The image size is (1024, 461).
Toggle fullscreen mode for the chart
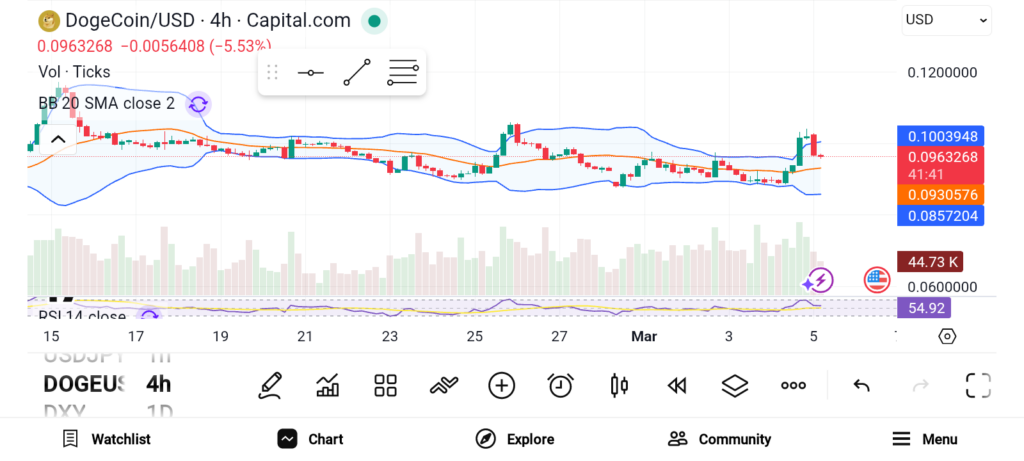coord(977,385)
